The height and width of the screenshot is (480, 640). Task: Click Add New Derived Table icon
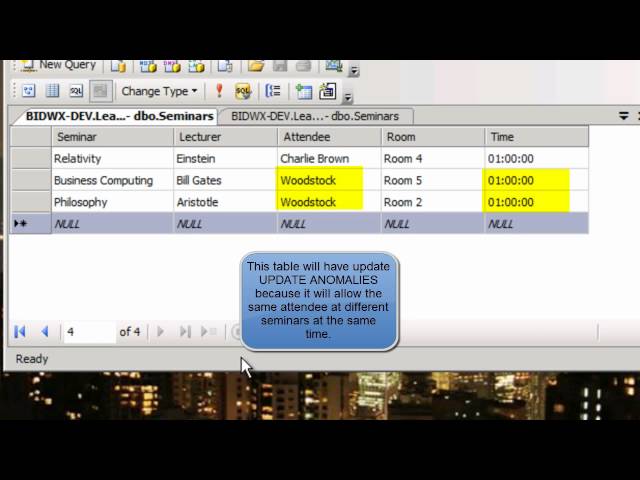[327, 91]
